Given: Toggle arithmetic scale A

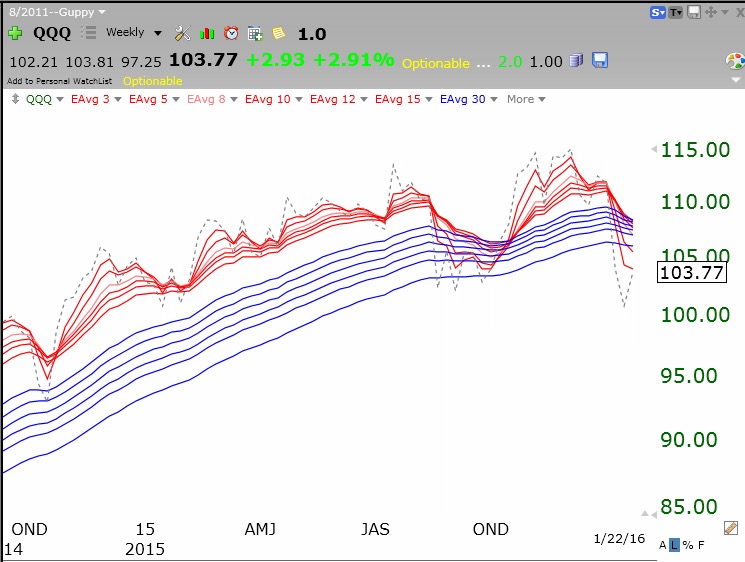Looking at the screenshot, I should (x=663, y=545).
